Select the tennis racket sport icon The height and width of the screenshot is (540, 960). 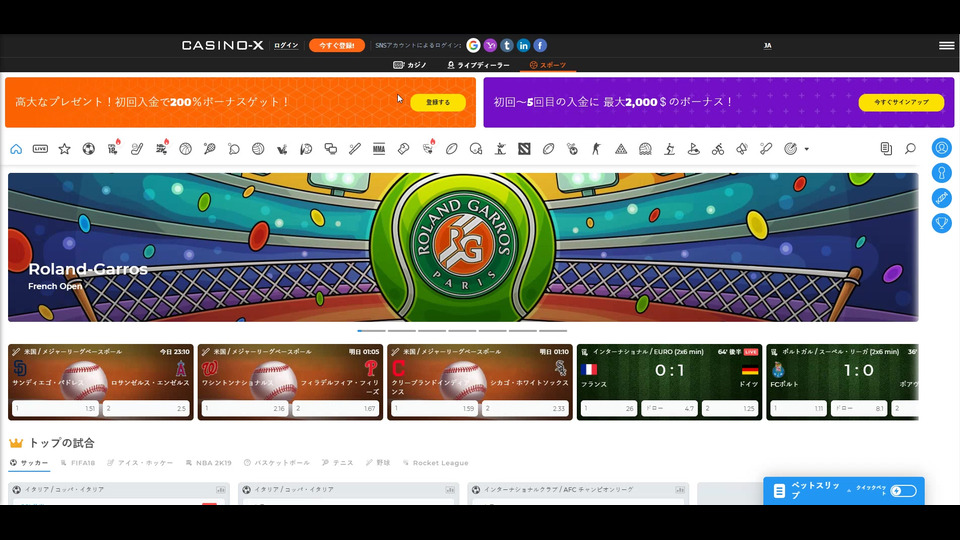coord(209,149)
